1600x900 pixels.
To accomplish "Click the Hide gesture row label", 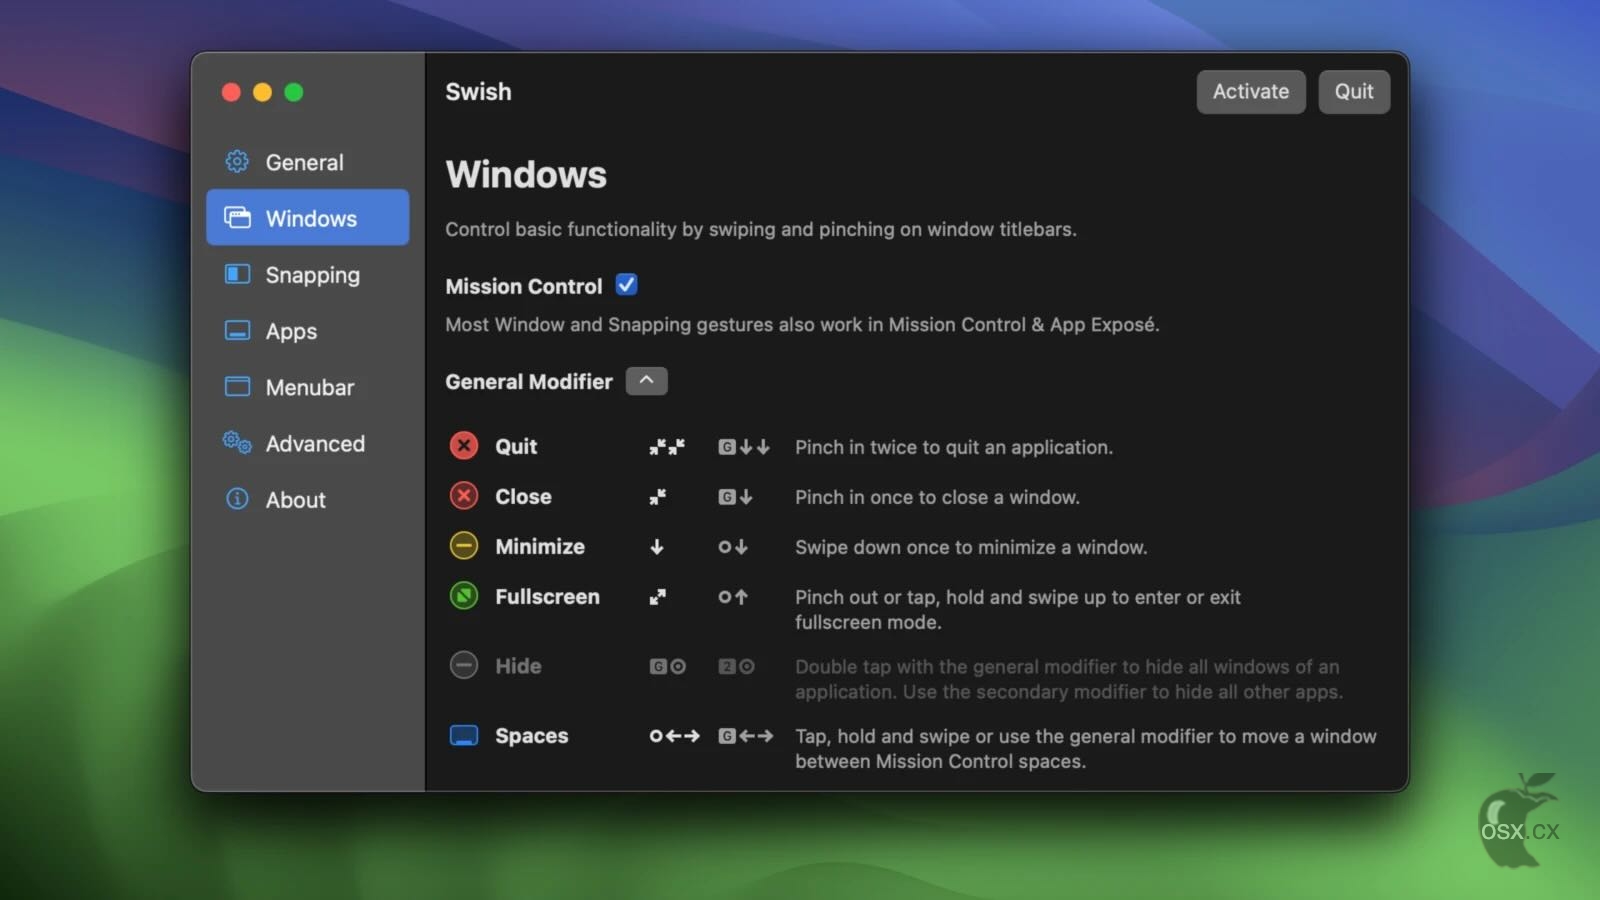I will coord(518,665).
